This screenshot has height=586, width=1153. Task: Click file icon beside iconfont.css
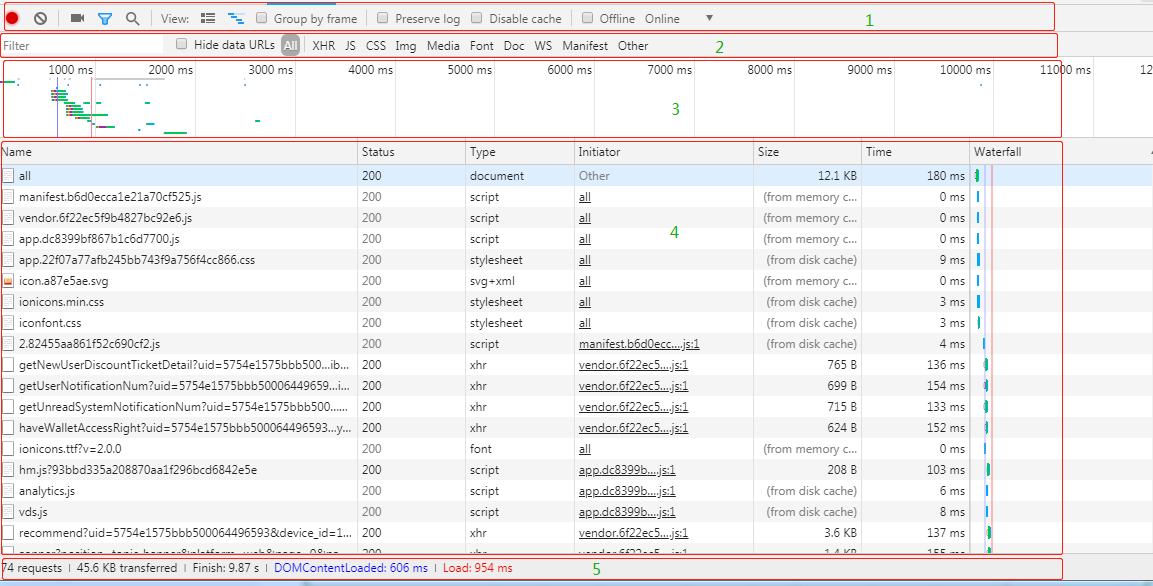click(8, 323)
